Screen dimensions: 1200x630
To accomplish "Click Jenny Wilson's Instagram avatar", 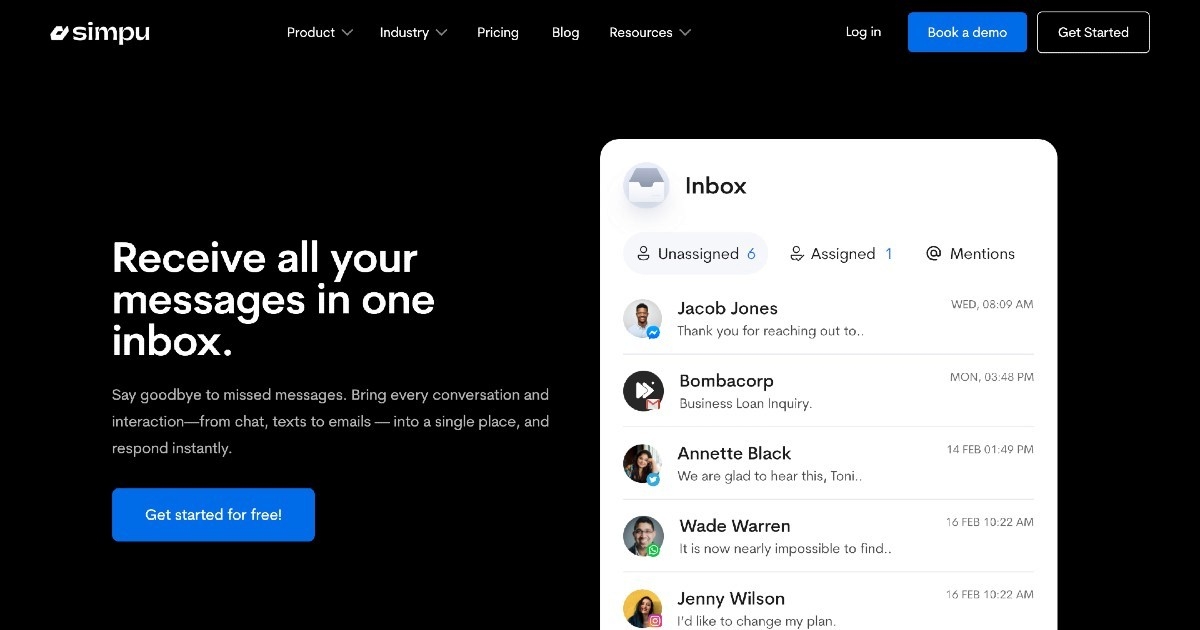I will pyautogui.click(x=642, y=608).
